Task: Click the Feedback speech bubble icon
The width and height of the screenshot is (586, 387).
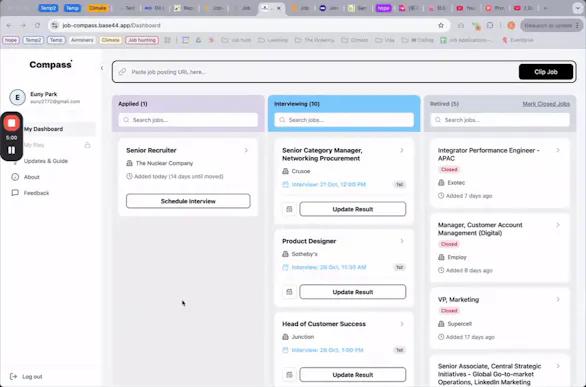Action: 15,193
